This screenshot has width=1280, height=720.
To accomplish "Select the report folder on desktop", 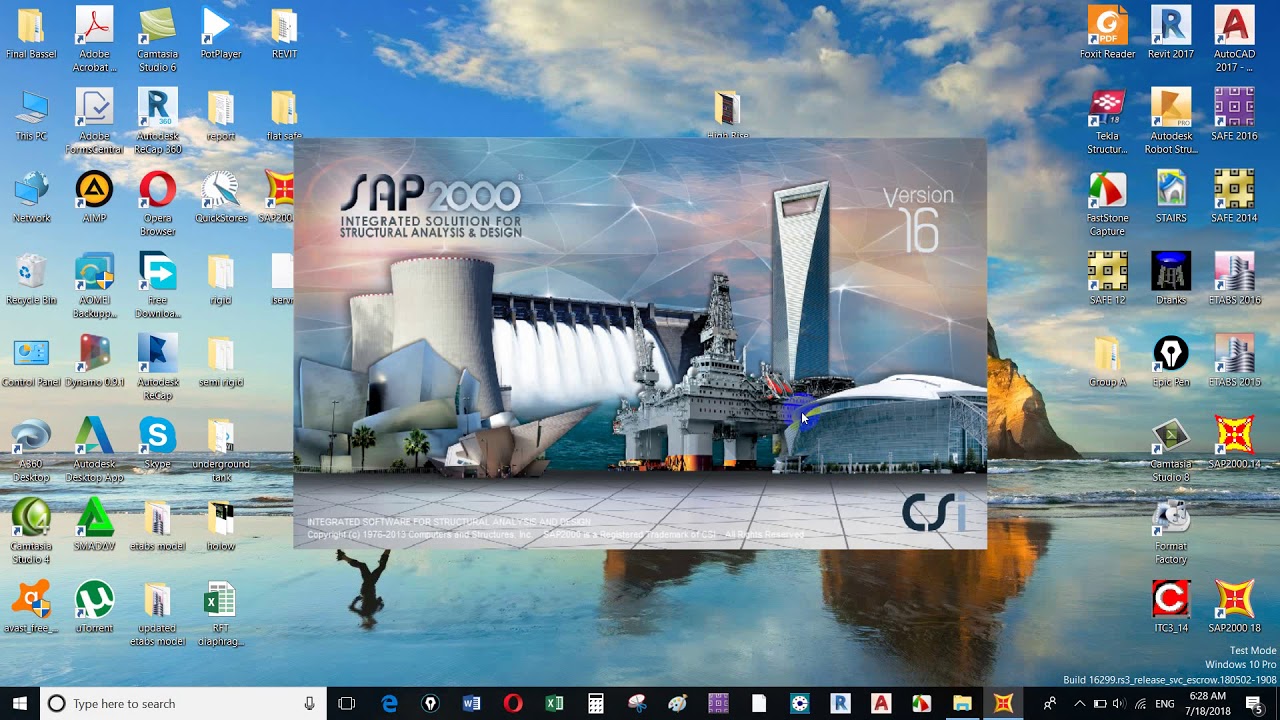I will pos(220,114).
